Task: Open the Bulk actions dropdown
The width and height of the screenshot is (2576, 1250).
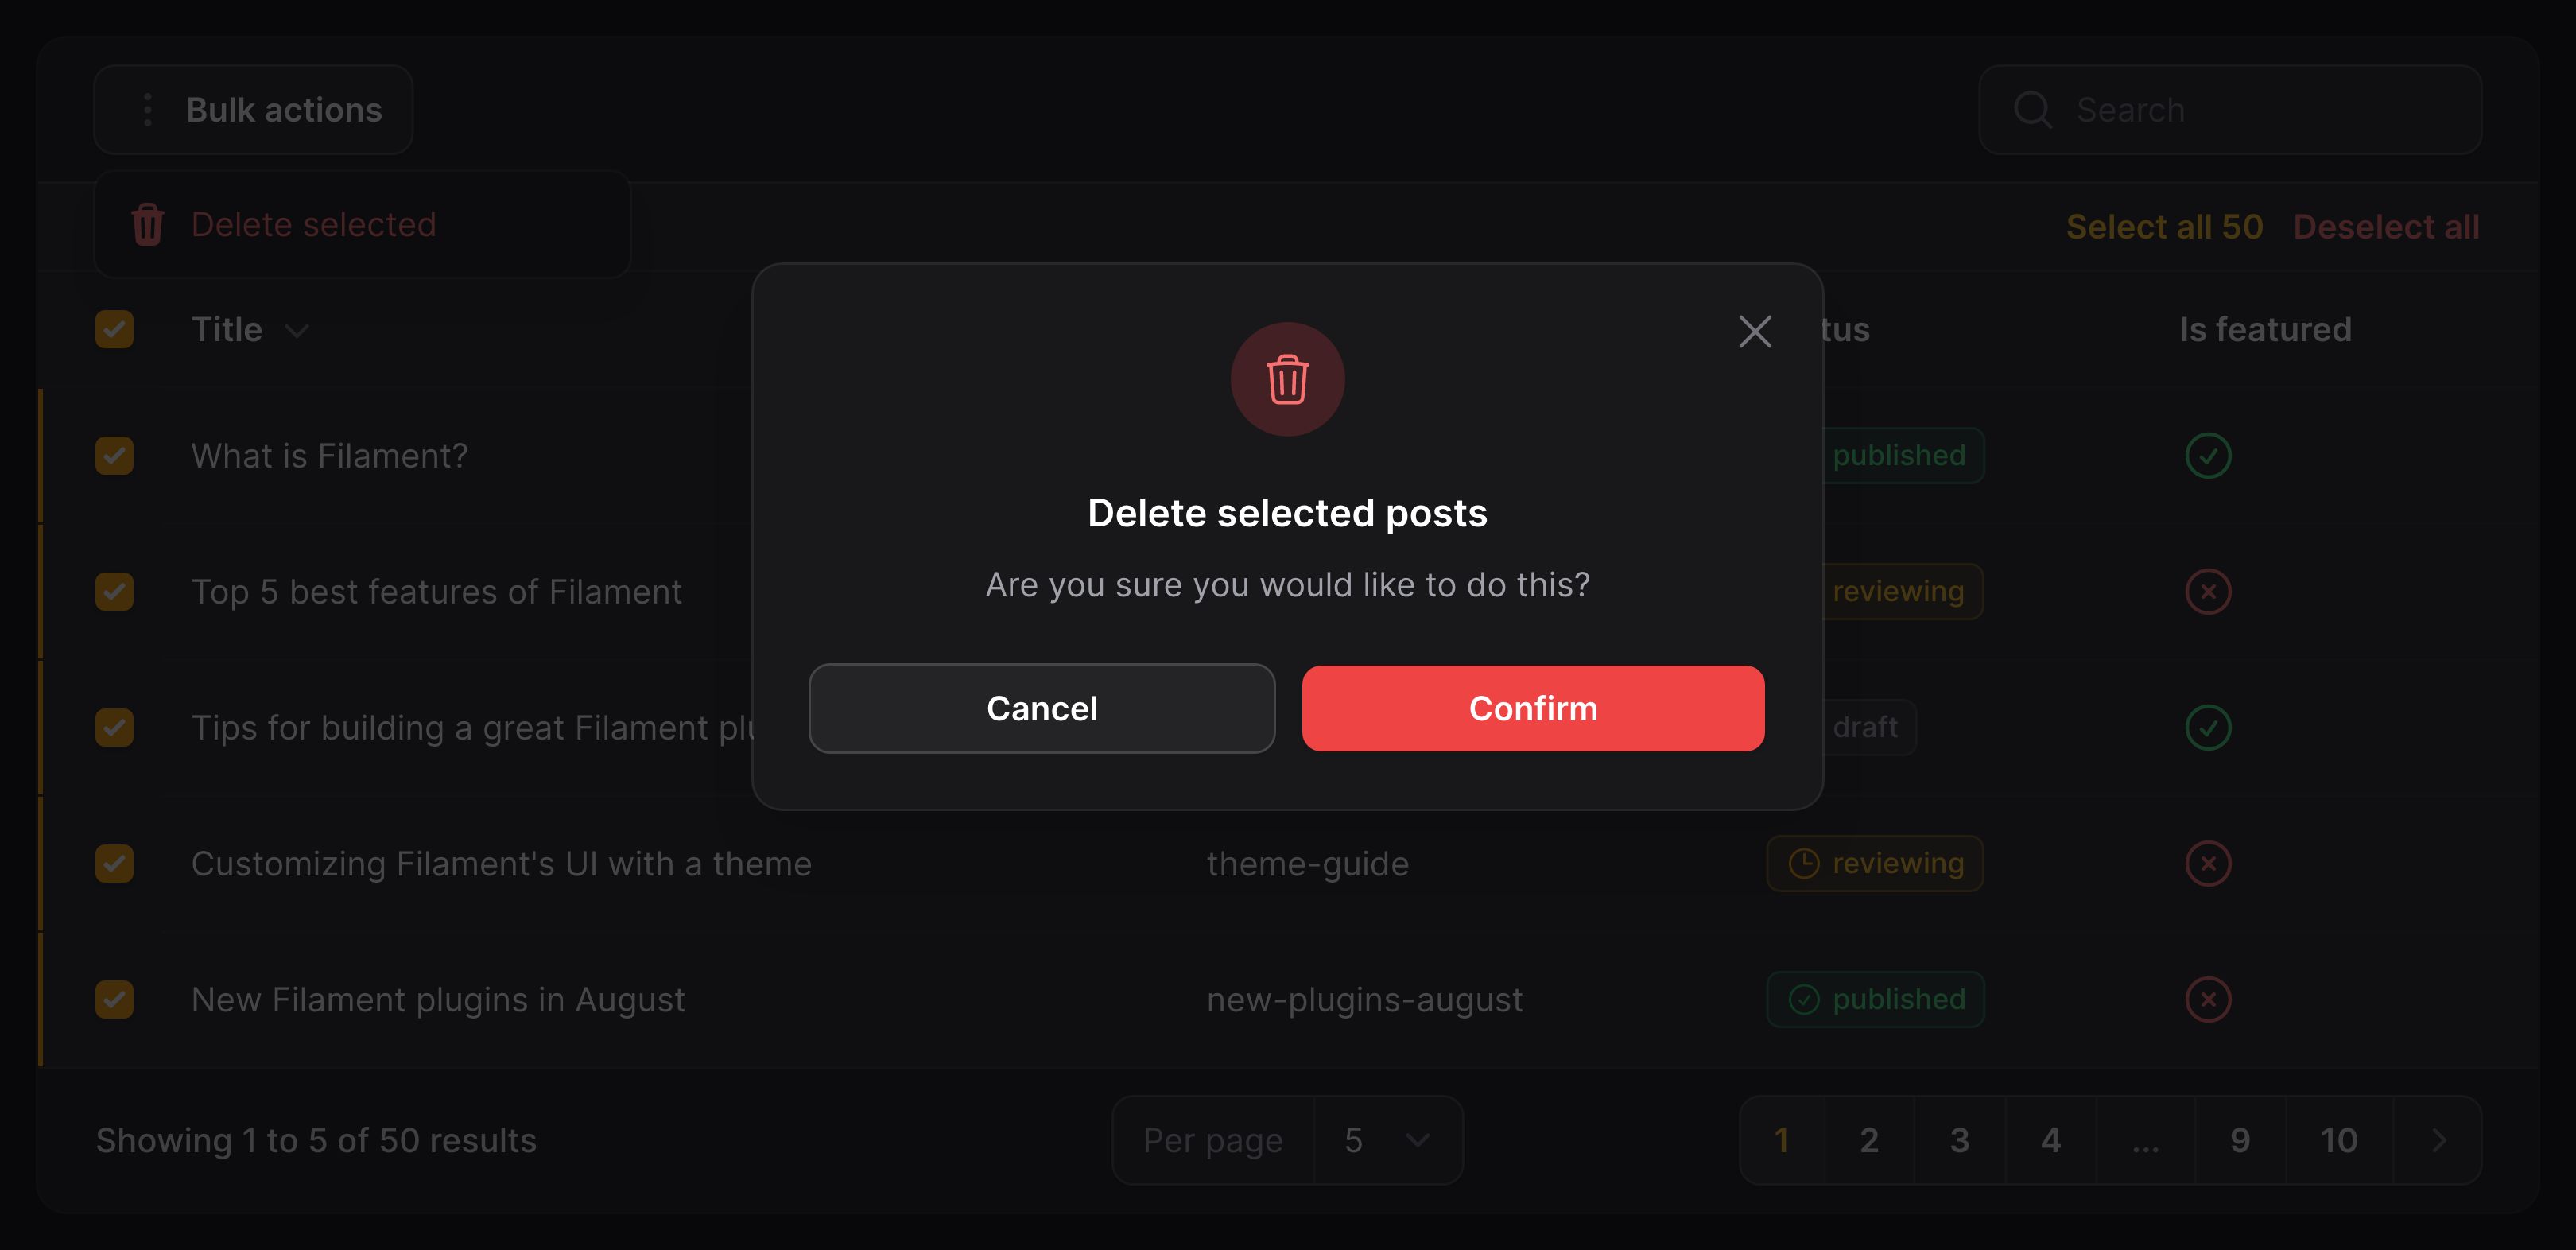Action: pos(253,110)
